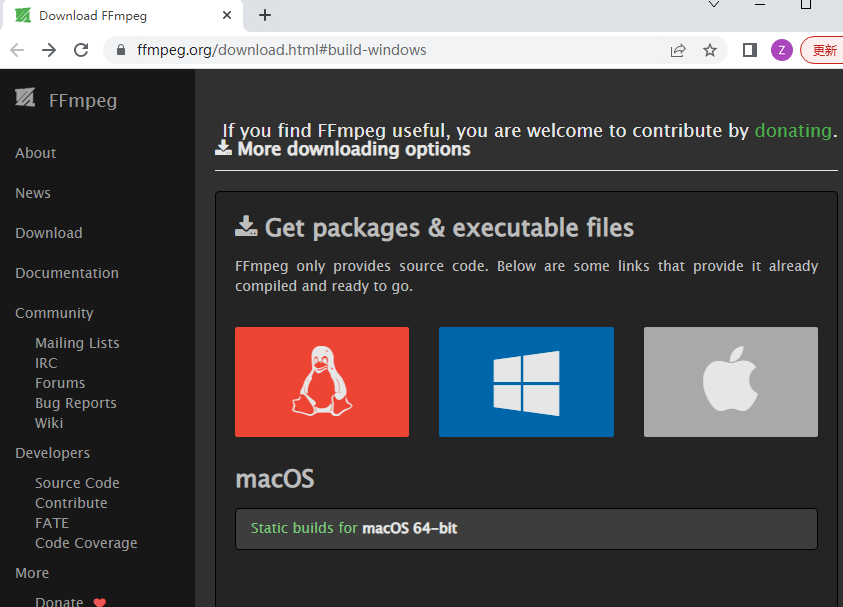Click the Apple logo download tile
The width and height of the screenshot is (843, 607).
[730, 382]
